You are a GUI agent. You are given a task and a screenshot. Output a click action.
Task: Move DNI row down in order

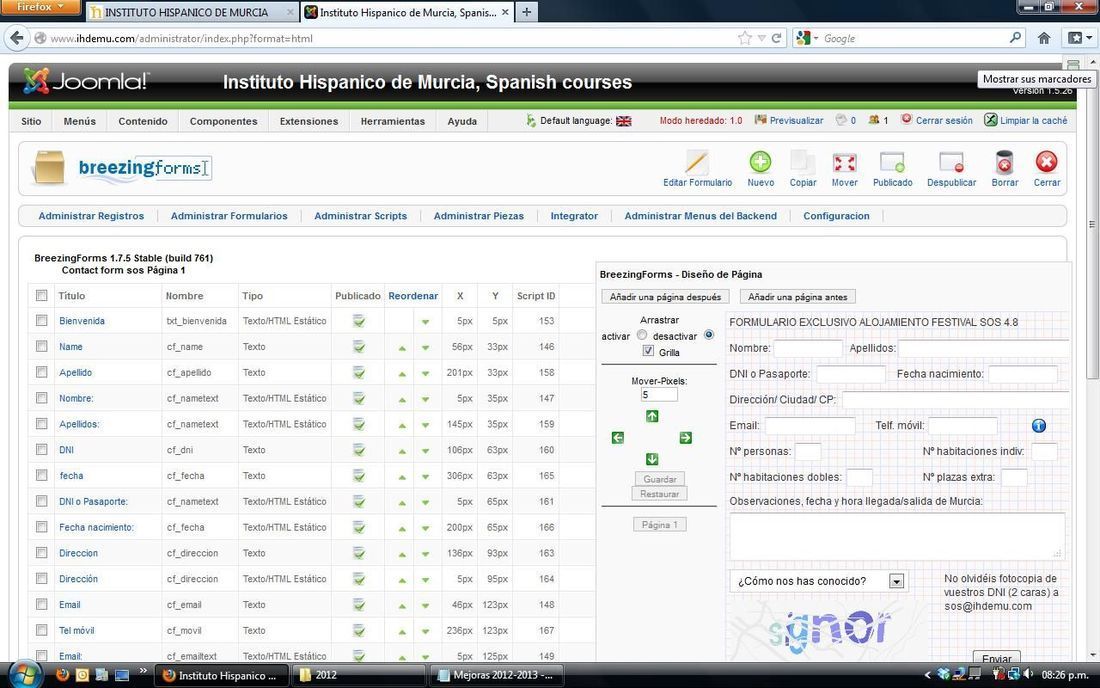click(x=425, y=451)
